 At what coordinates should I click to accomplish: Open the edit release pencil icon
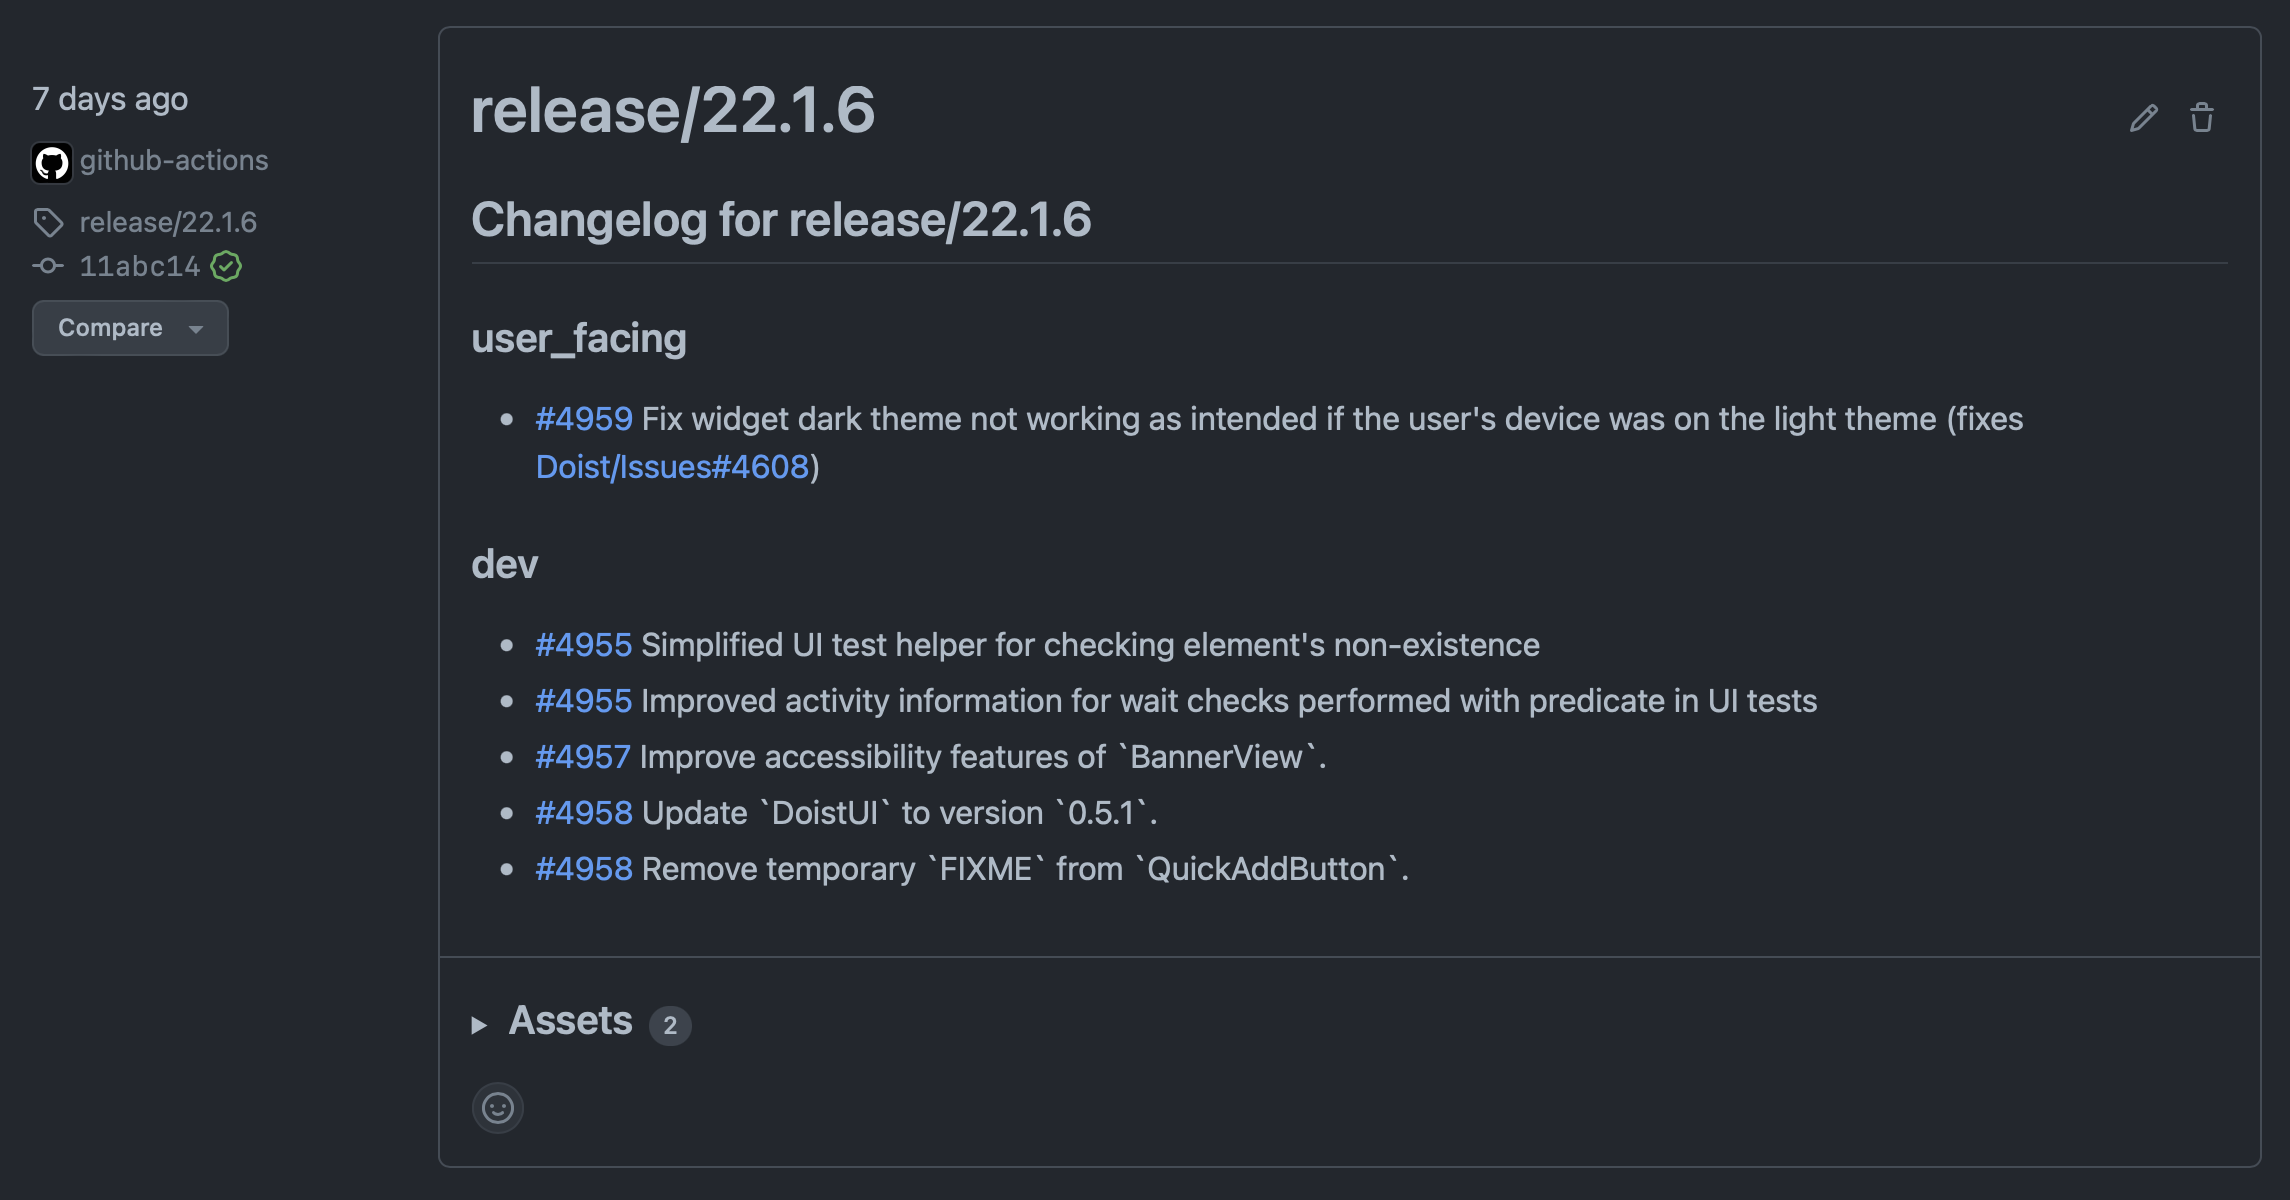[2142, 119]
